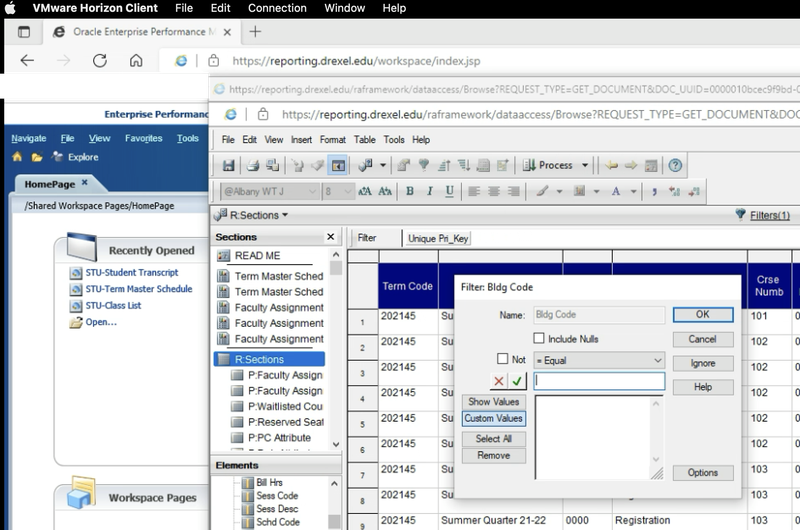
Task: Click the Custom Values button
Action: tap(493, 418)
